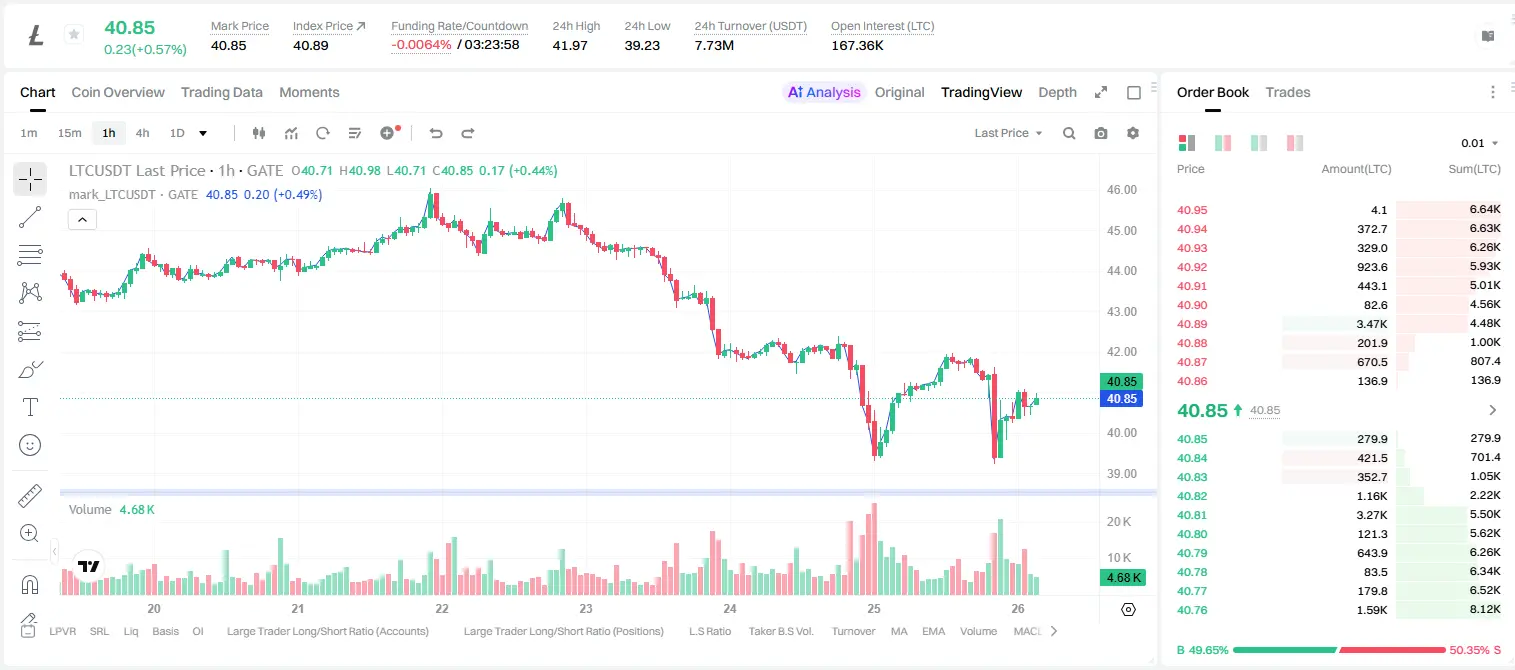Select the trend line drawing tool
Viewport: 1515px width, 670px height.
(x=30, y=217)
